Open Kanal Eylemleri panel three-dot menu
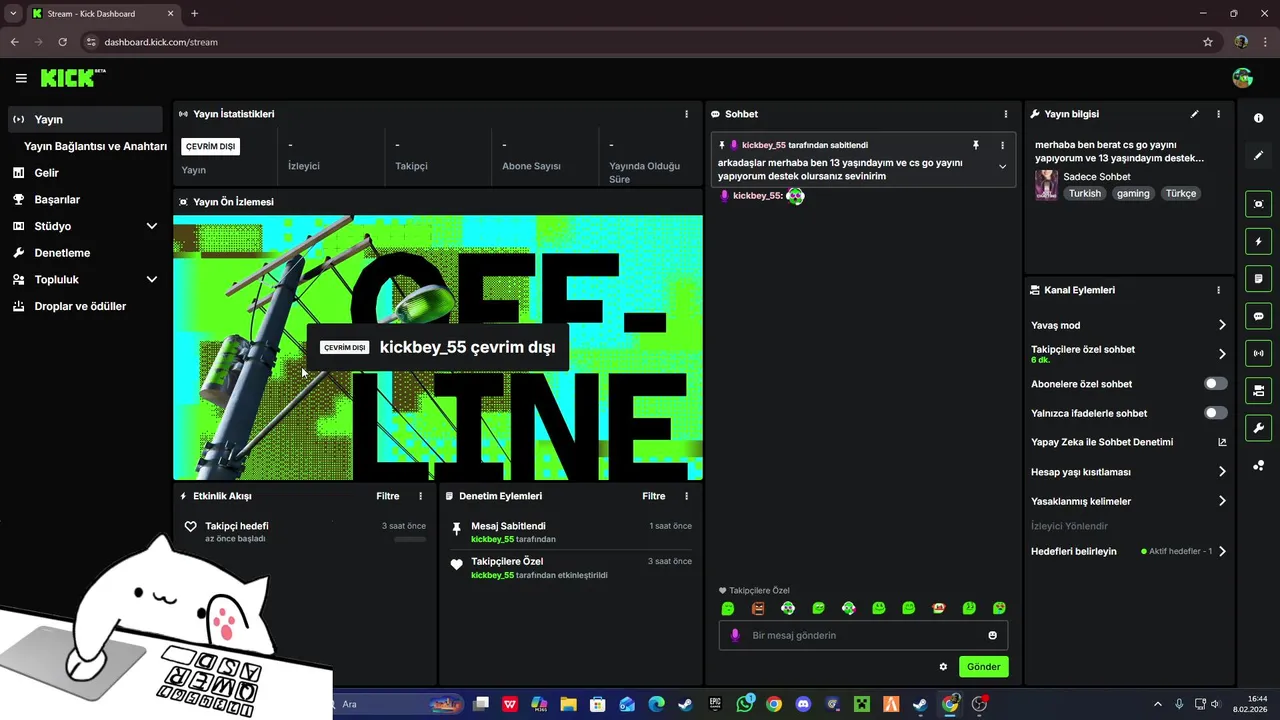This screenshot has height=720, width=1280. pos(1218,290)
